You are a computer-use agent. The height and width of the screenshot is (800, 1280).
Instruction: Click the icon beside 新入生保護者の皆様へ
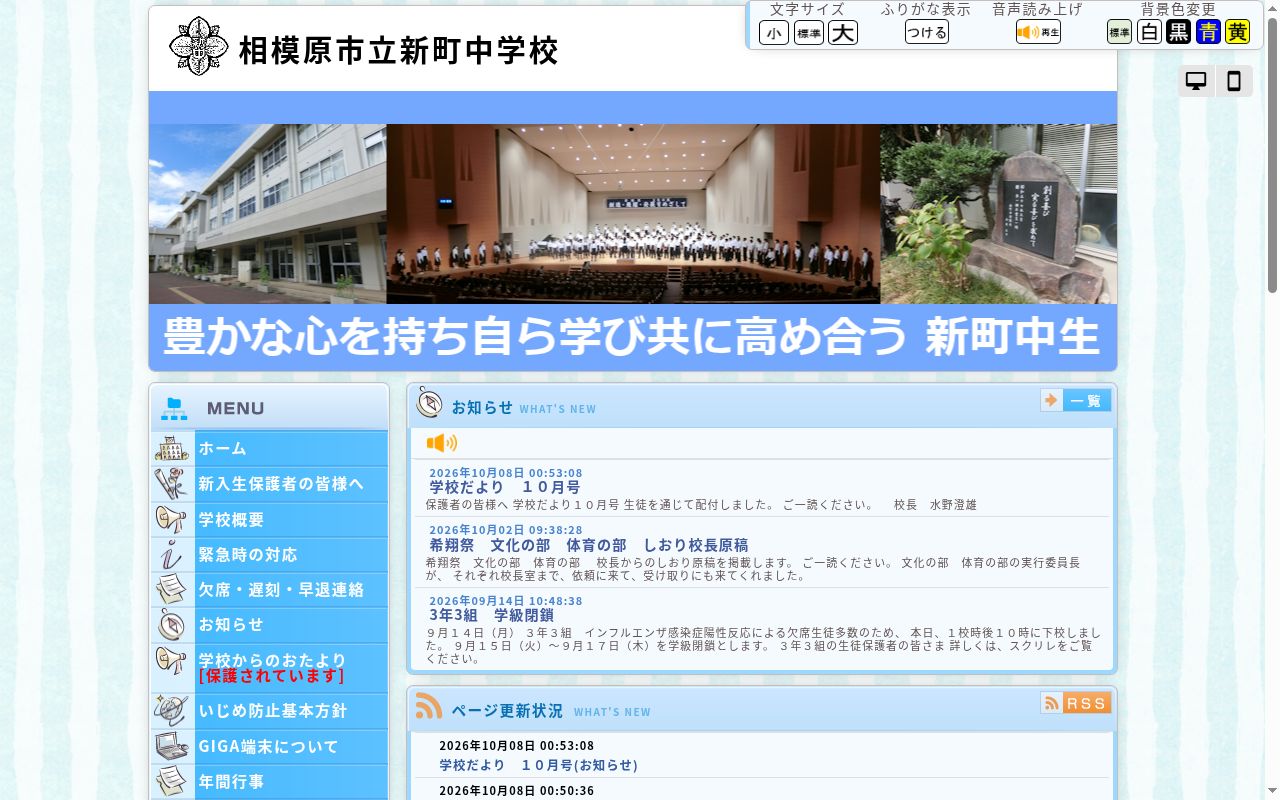pos(172,484)
